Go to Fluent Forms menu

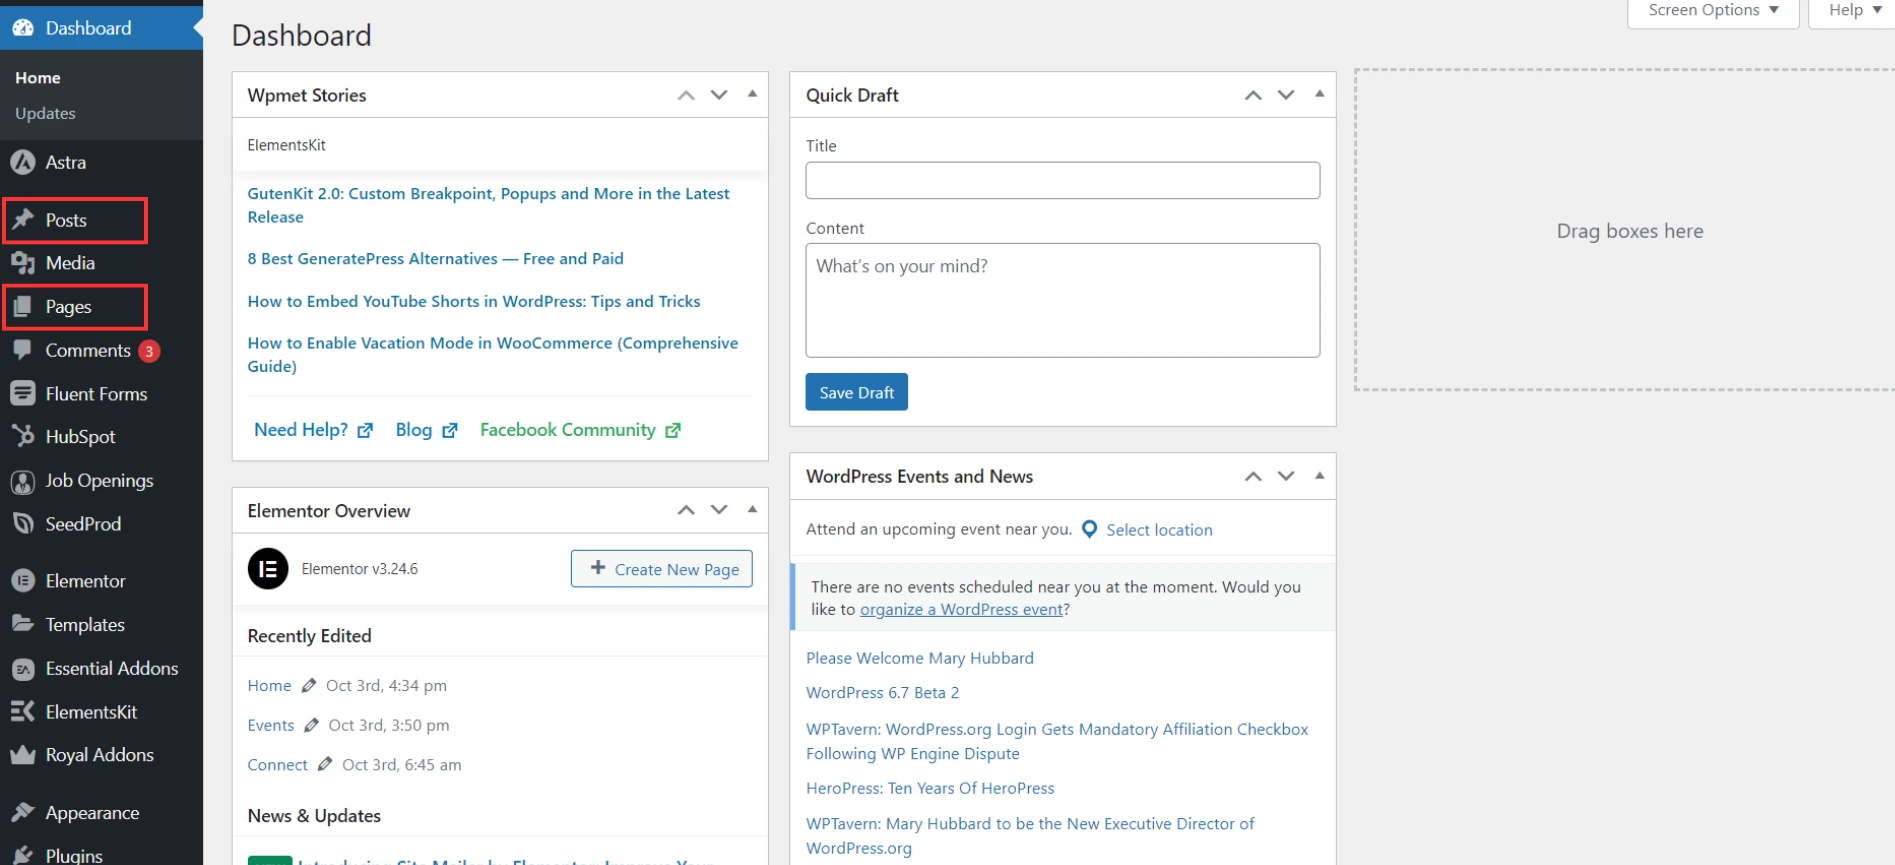click(96, 394)
